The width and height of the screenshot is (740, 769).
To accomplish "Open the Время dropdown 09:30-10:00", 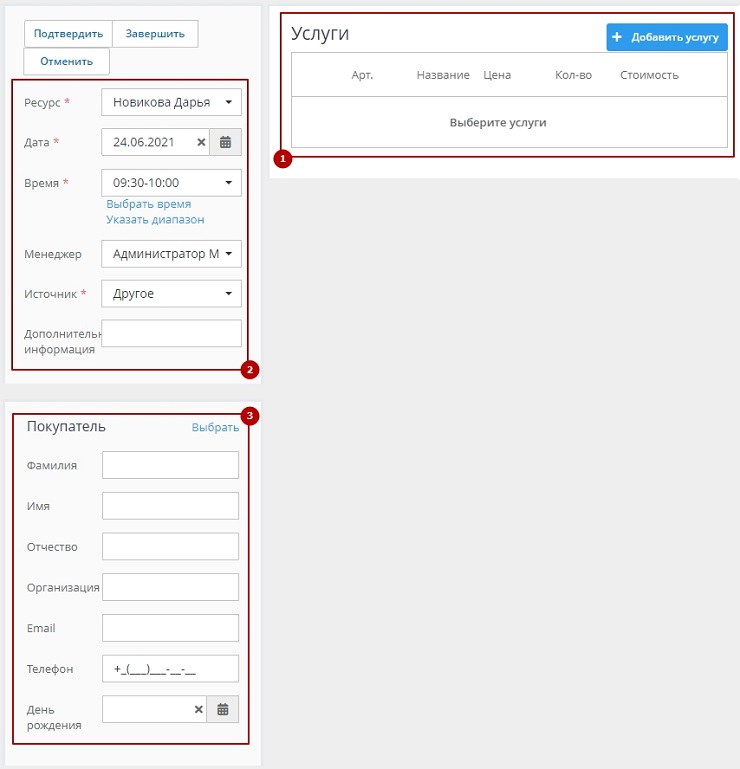I will 171,183.
